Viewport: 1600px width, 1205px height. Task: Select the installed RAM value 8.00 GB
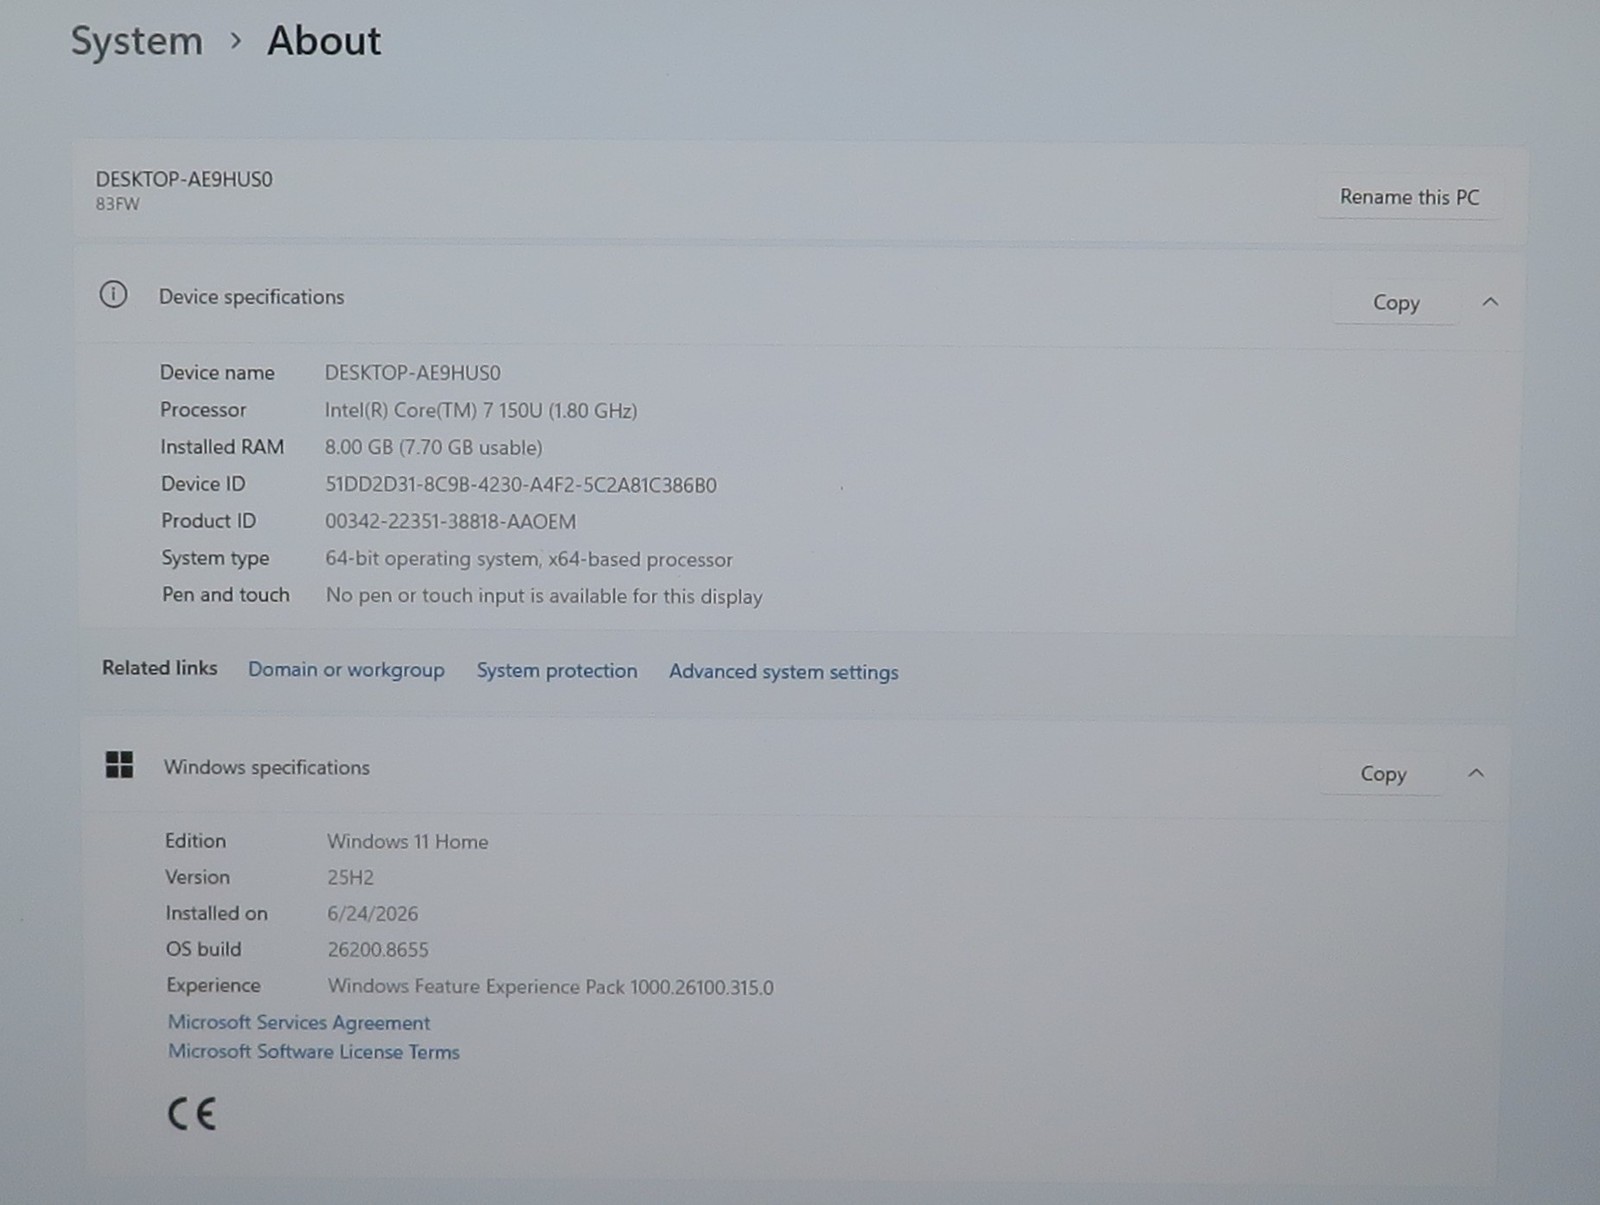434,447
